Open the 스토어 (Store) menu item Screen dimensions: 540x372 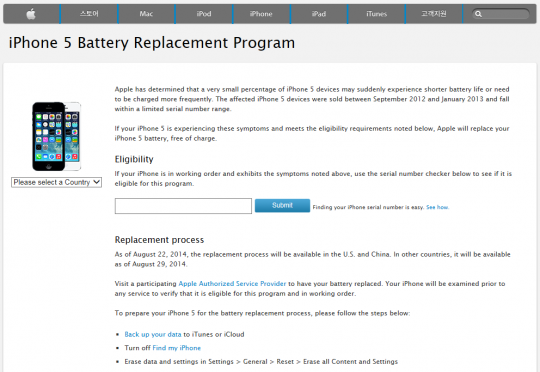89,14
